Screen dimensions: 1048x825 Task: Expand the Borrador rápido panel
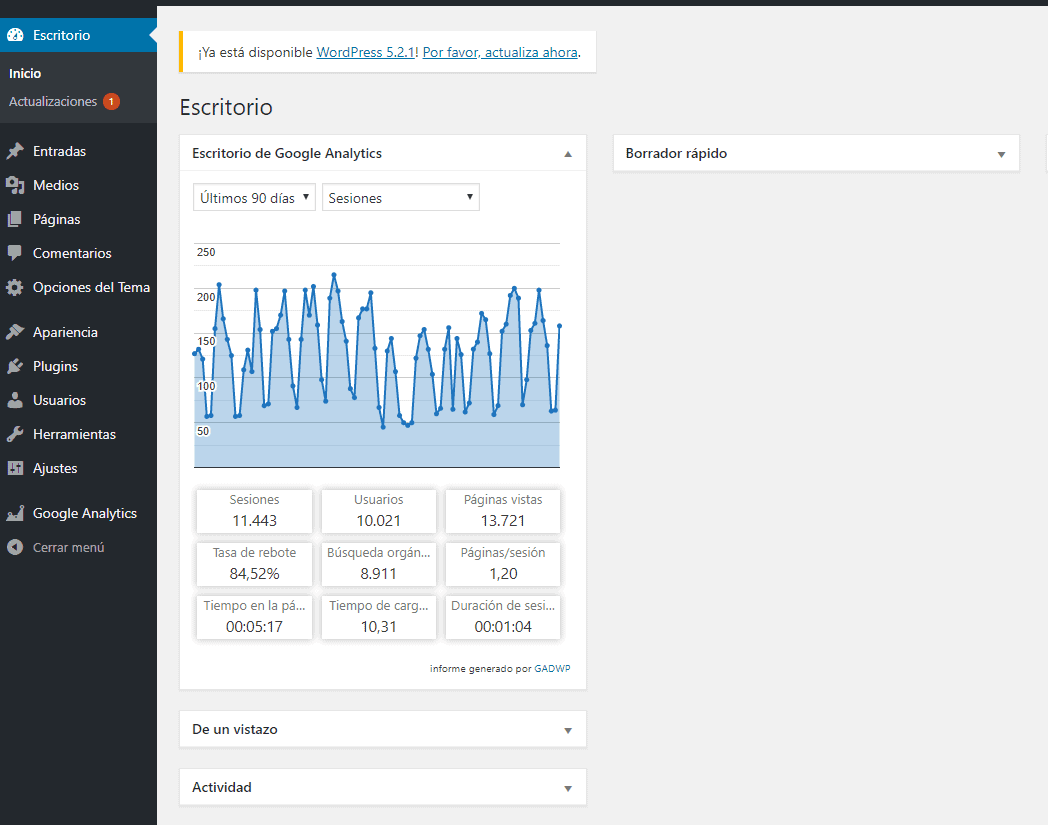(x=1001, y=154)
